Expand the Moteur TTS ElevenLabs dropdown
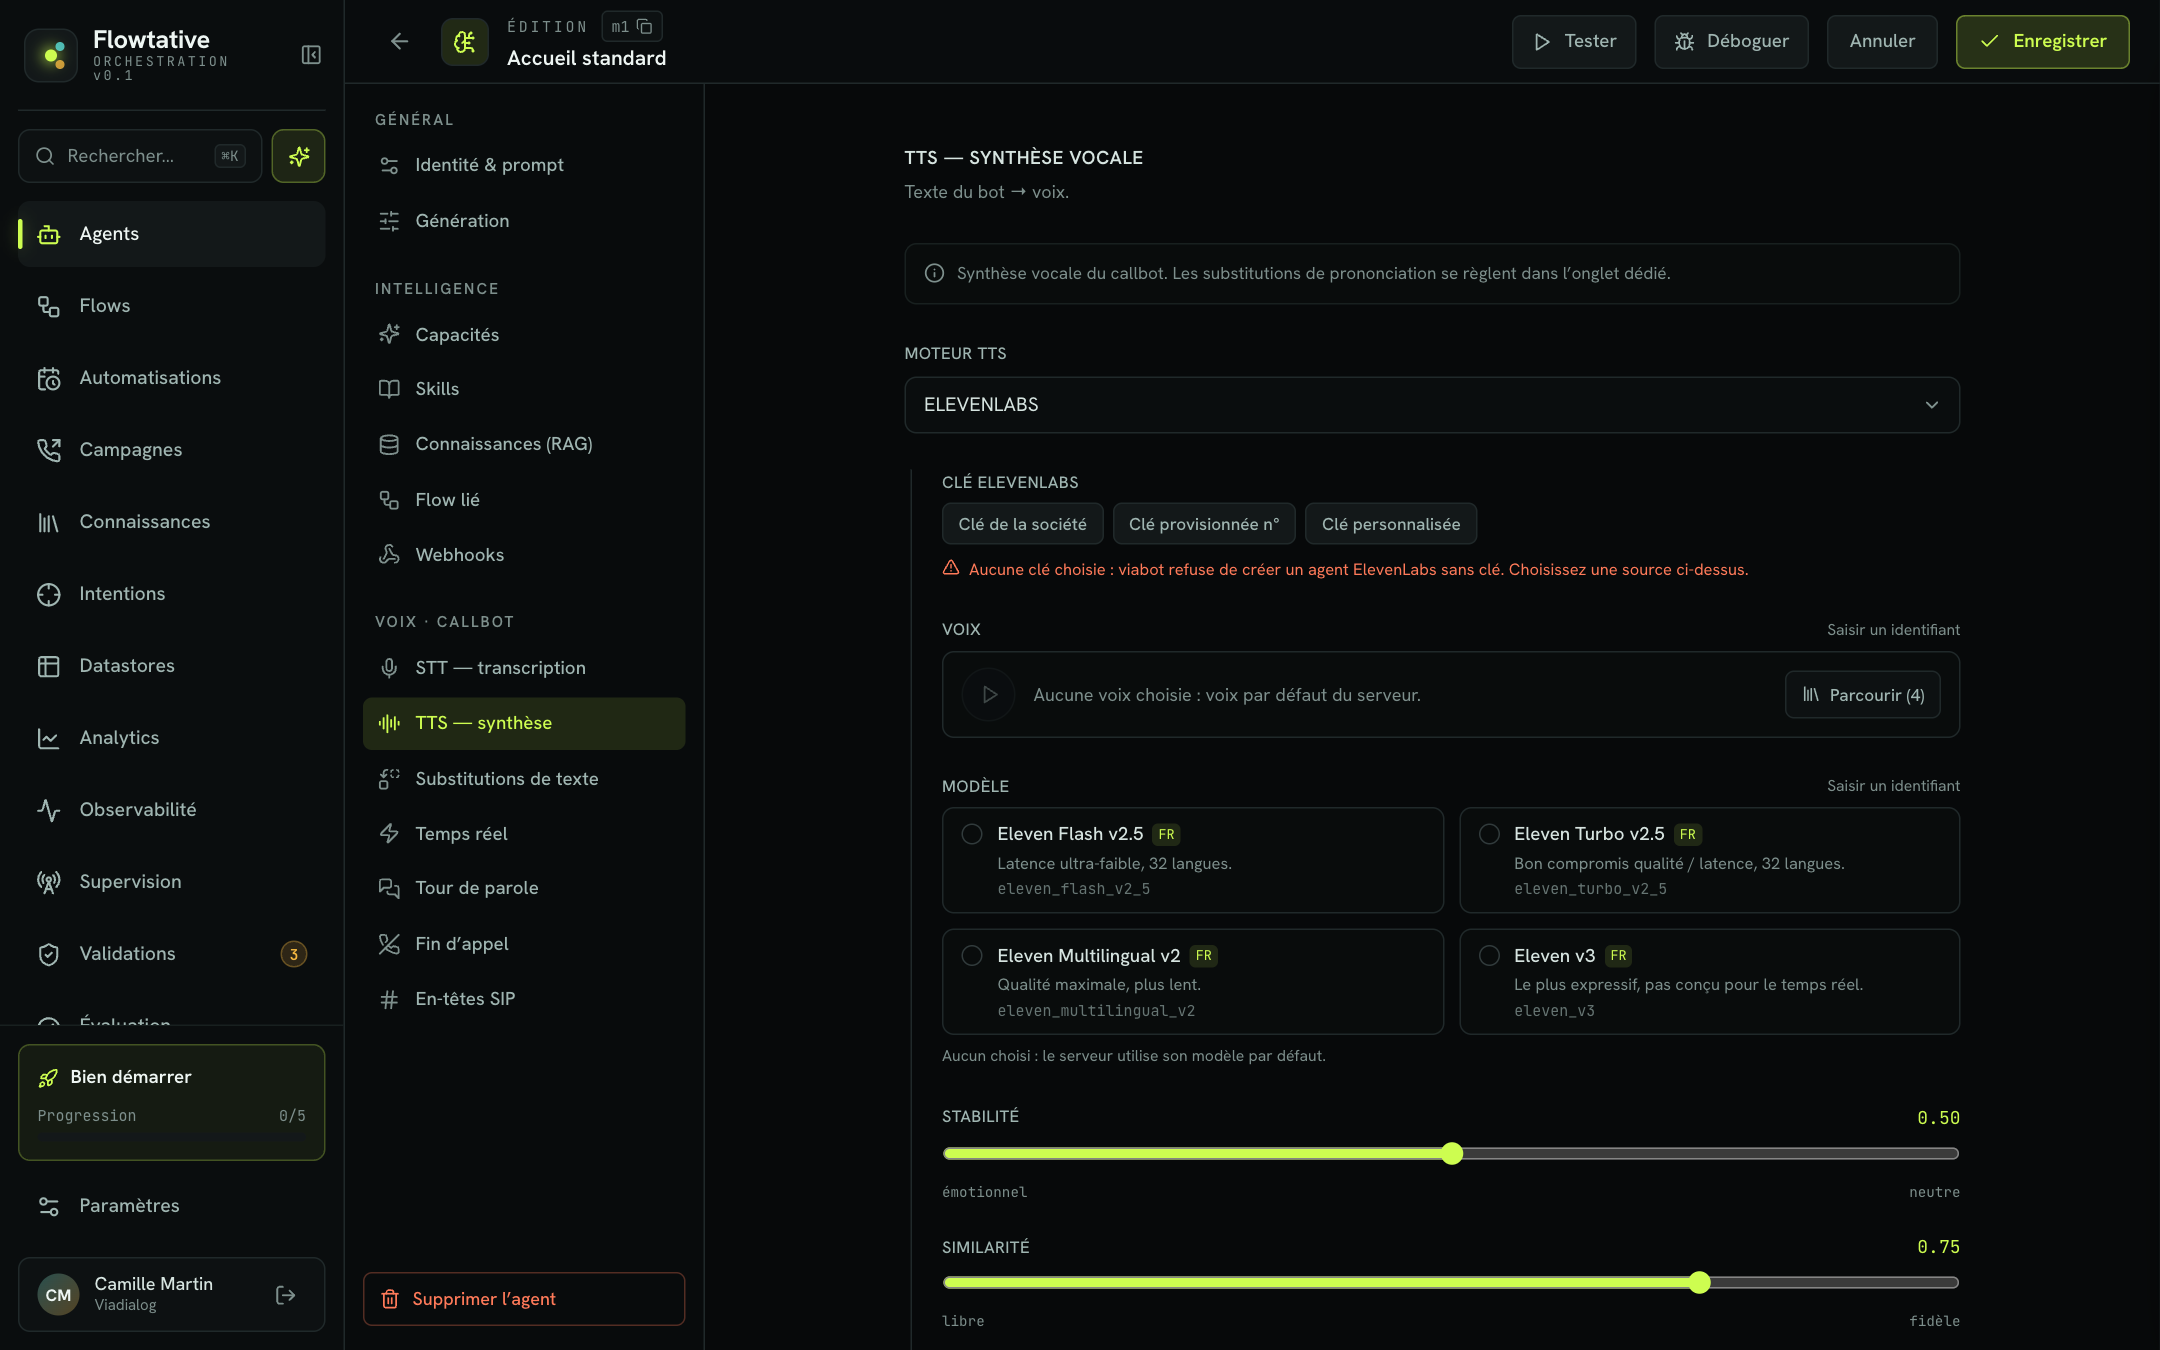 coord(1431,405)
